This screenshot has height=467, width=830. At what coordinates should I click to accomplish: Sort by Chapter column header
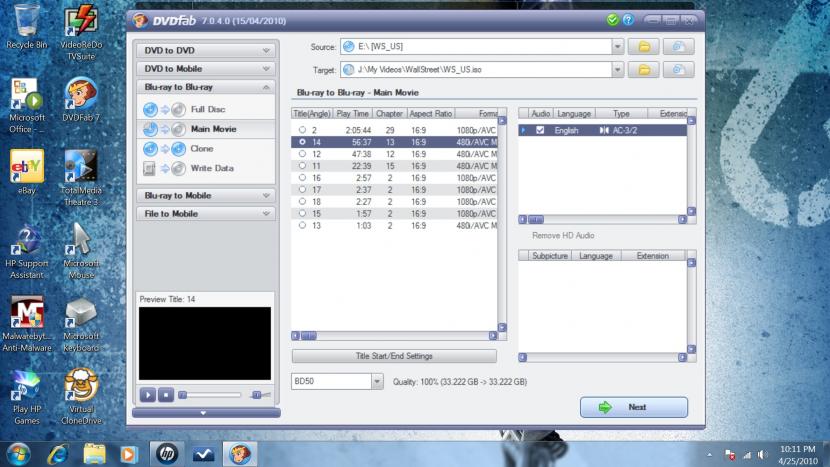tap(389, 113)
